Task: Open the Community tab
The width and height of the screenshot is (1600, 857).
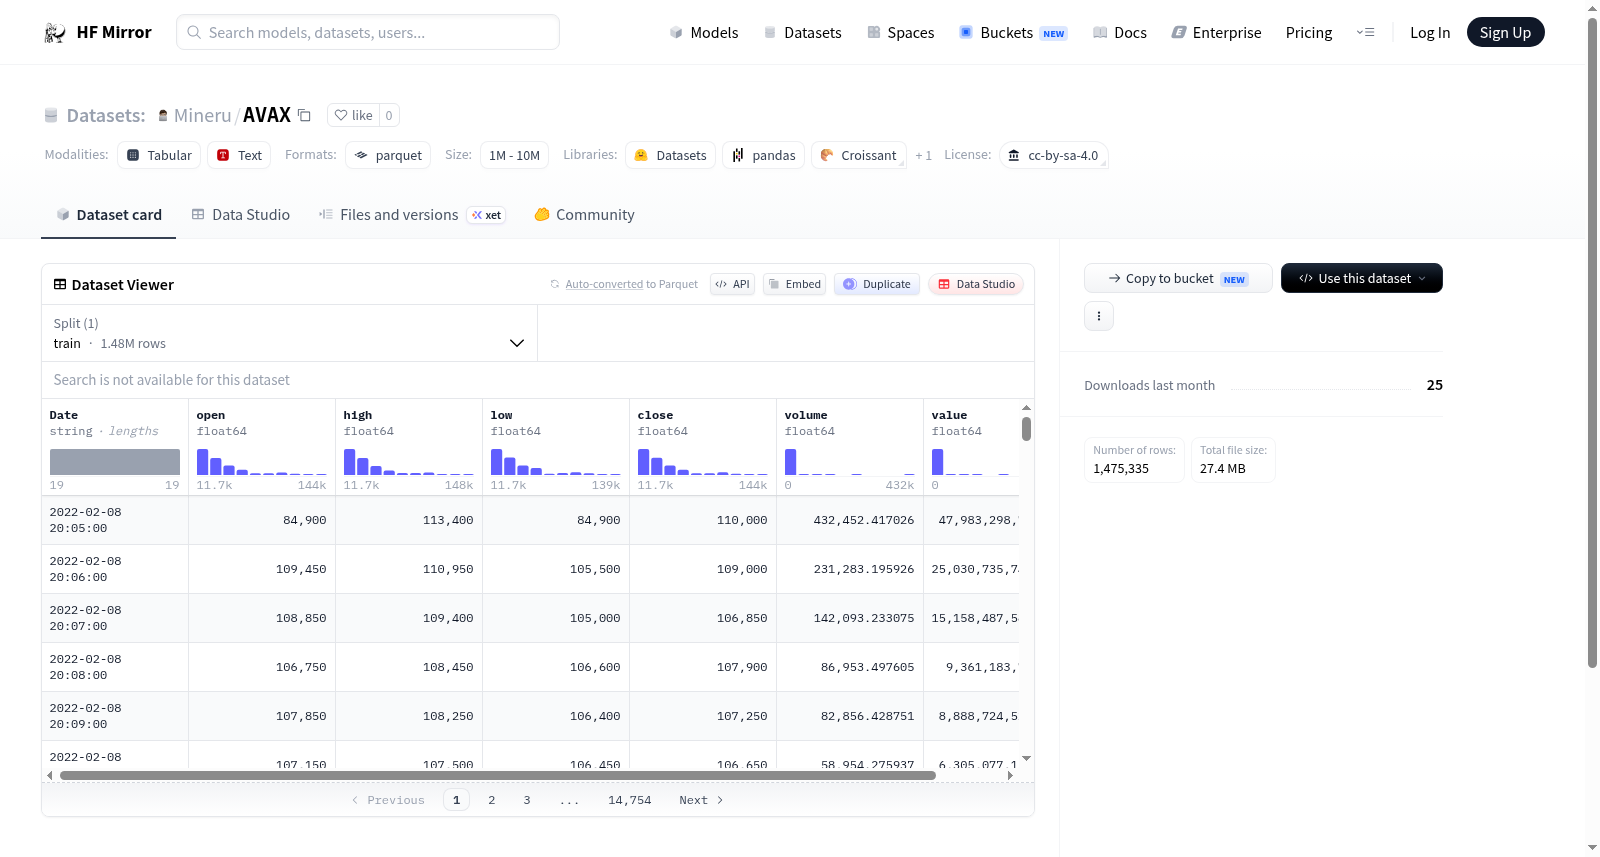Action: (584, 215)
